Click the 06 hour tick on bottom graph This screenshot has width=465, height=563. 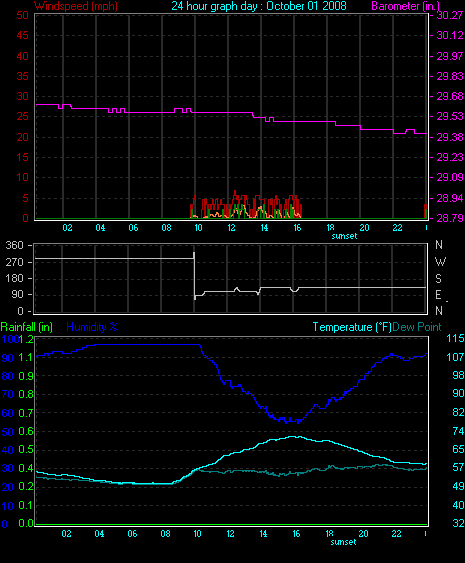132,534
